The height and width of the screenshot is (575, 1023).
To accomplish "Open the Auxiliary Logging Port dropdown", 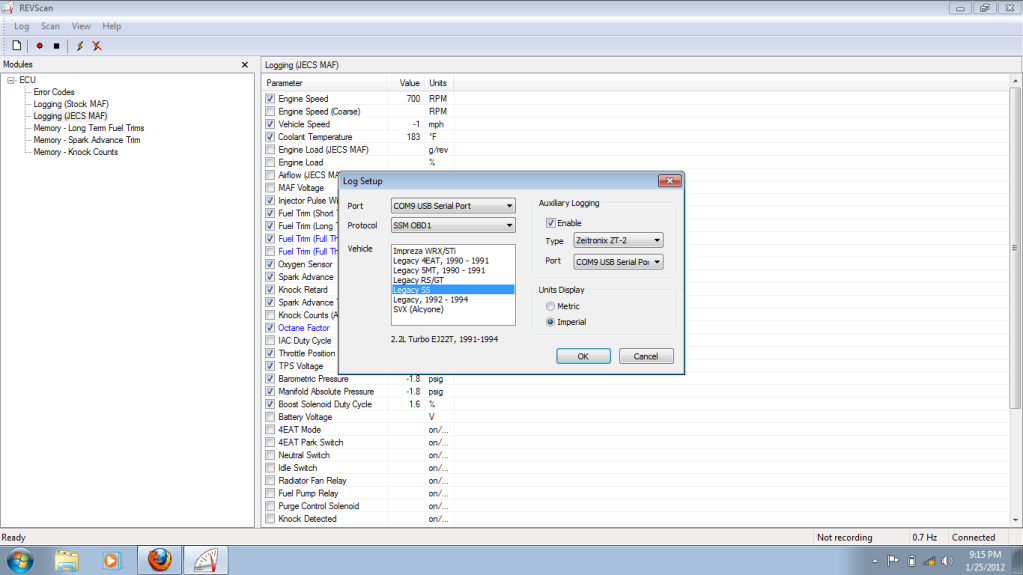I will tap(618, 262).
